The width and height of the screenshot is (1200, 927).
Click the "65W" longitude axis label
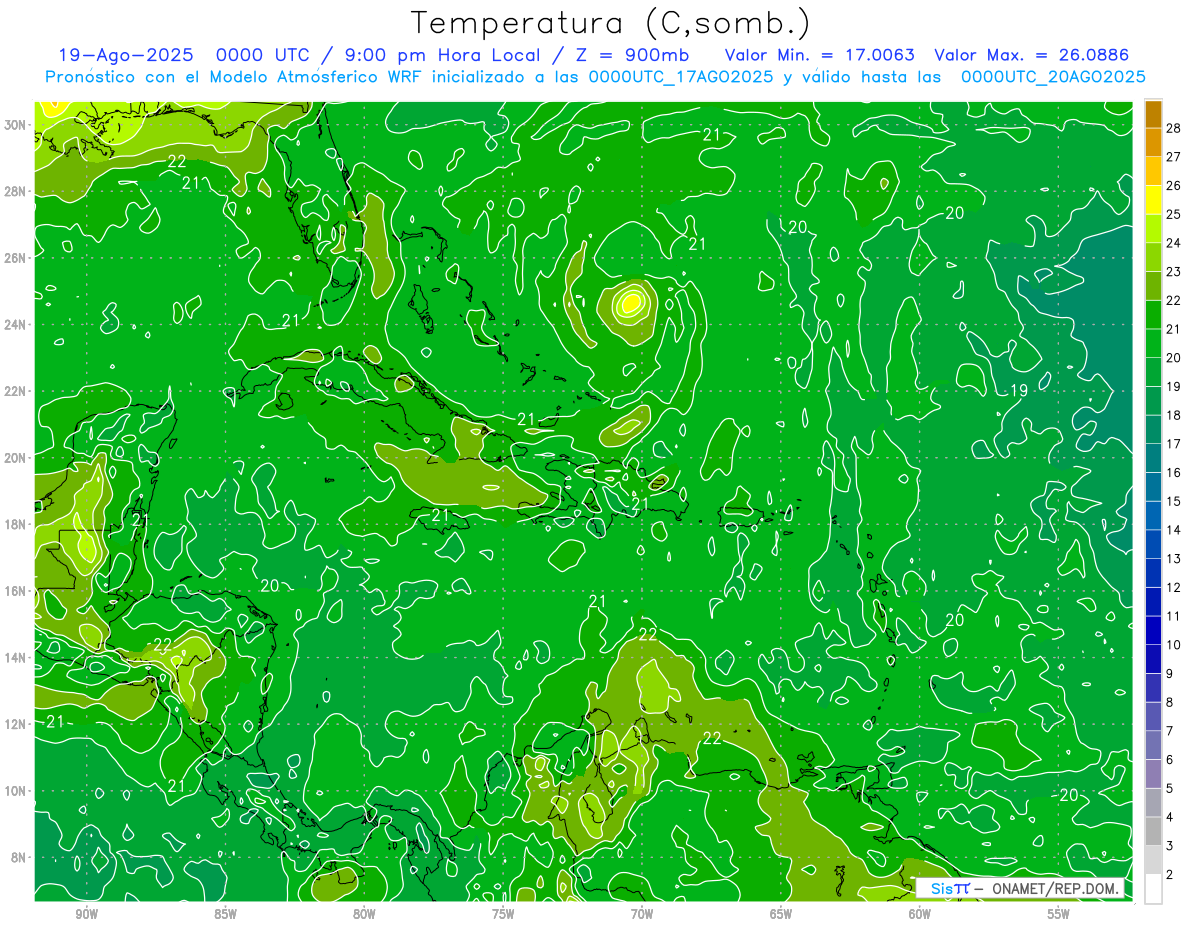pos(781,915)
